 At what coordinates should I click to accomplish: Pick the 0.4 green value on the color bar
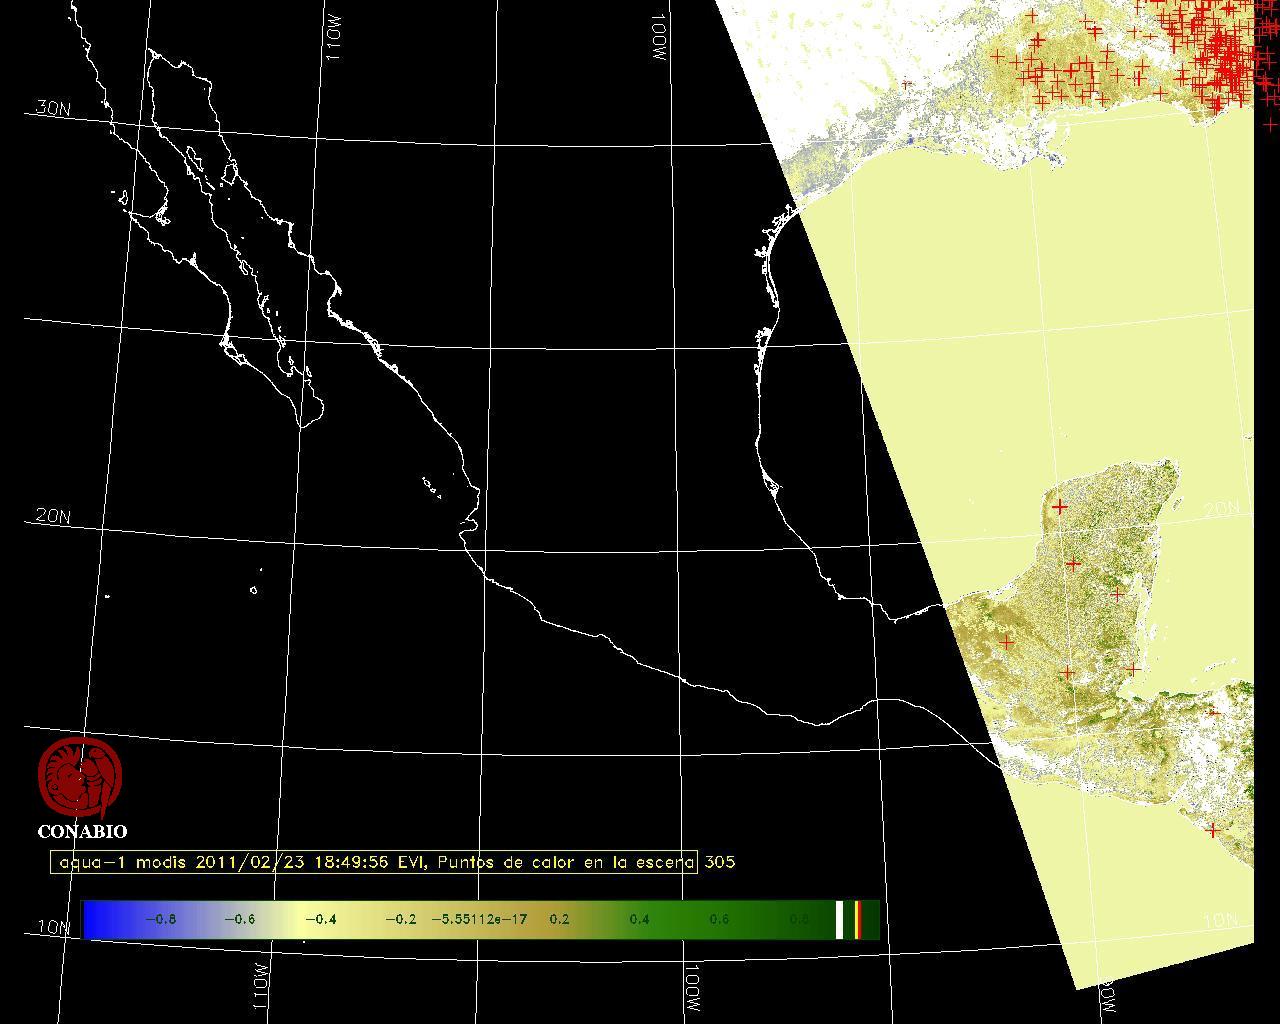tap(639, 920)
